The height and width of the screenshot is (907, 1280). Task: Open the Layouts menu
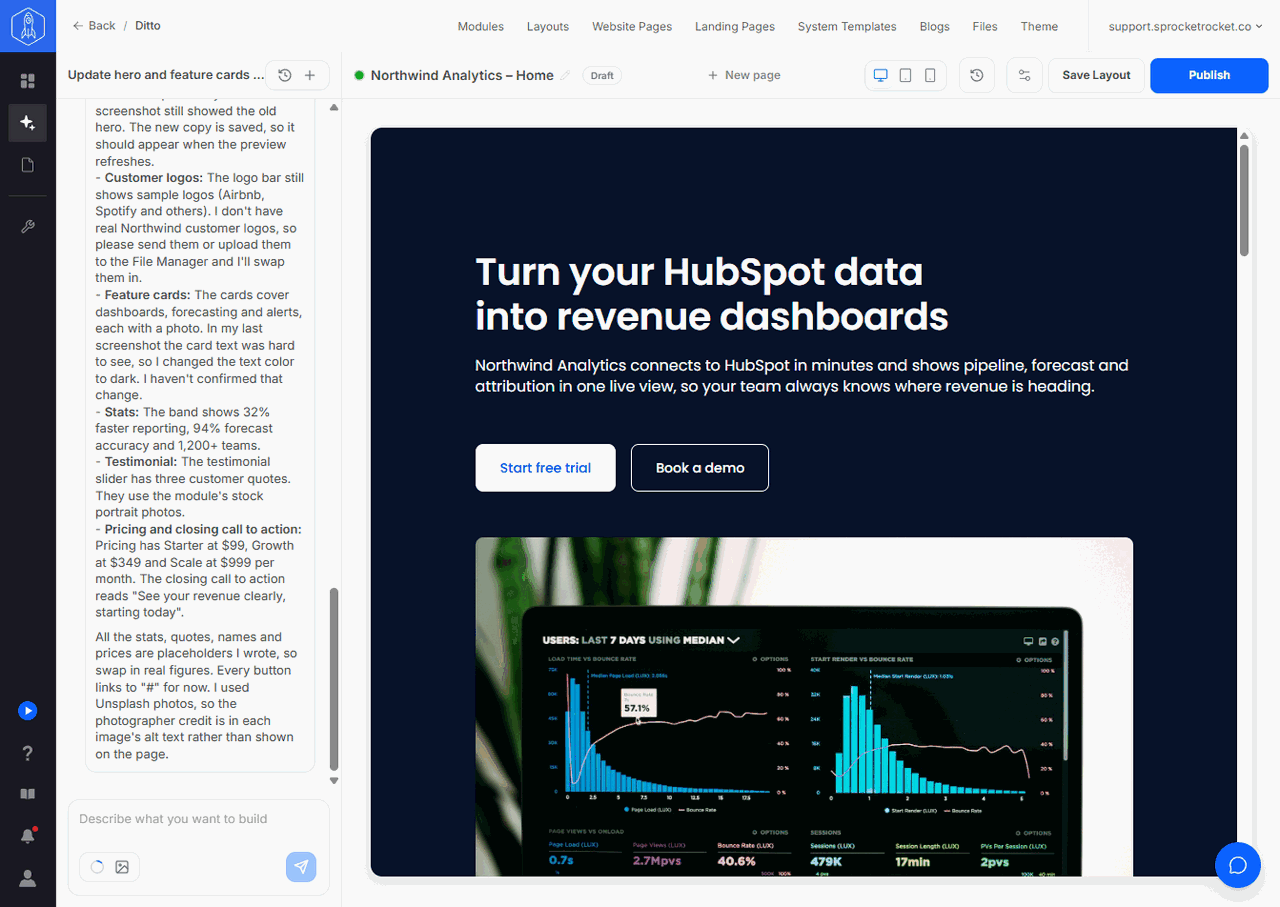[x=548, y=26]
